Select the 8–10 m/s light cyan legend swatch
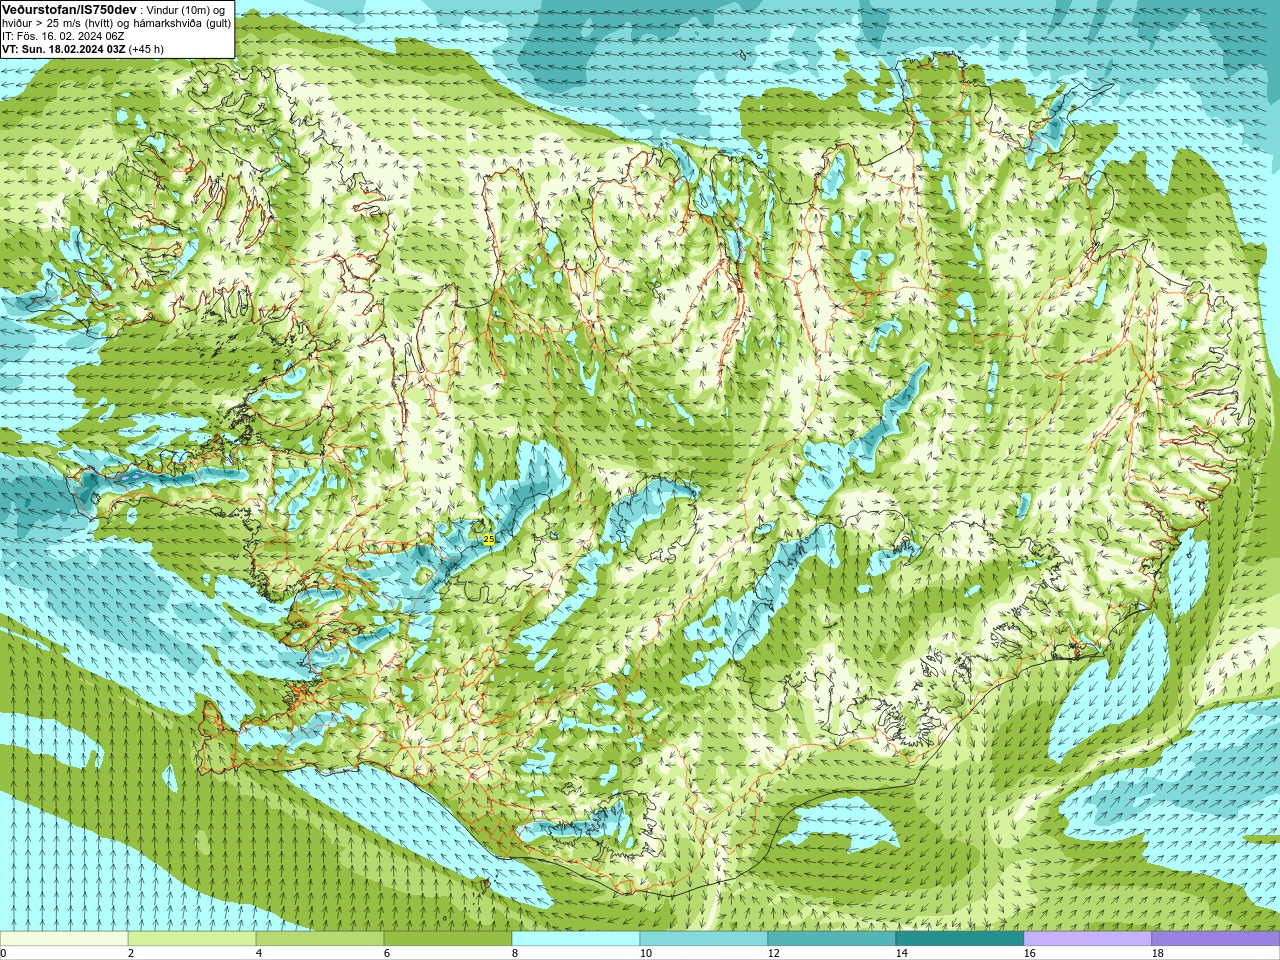This screenshot has width=1280, height=960. pyautogui.click(x=576, y=939)
